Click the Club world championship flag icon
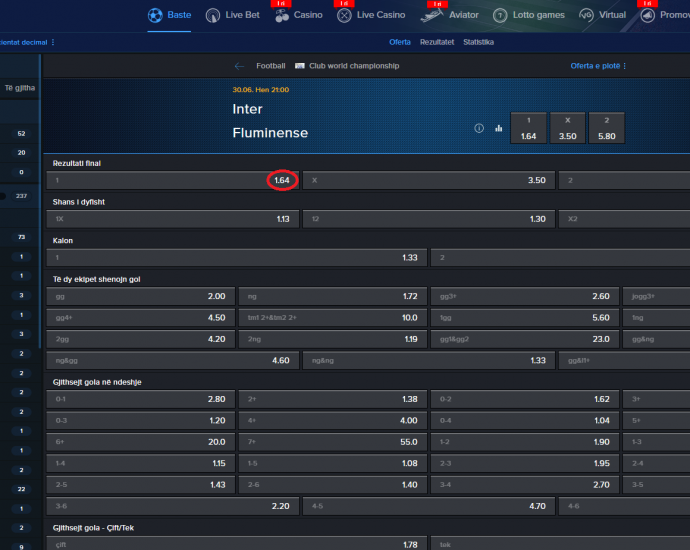The height and width of the screenshot is (550, 690). [300, 66]
